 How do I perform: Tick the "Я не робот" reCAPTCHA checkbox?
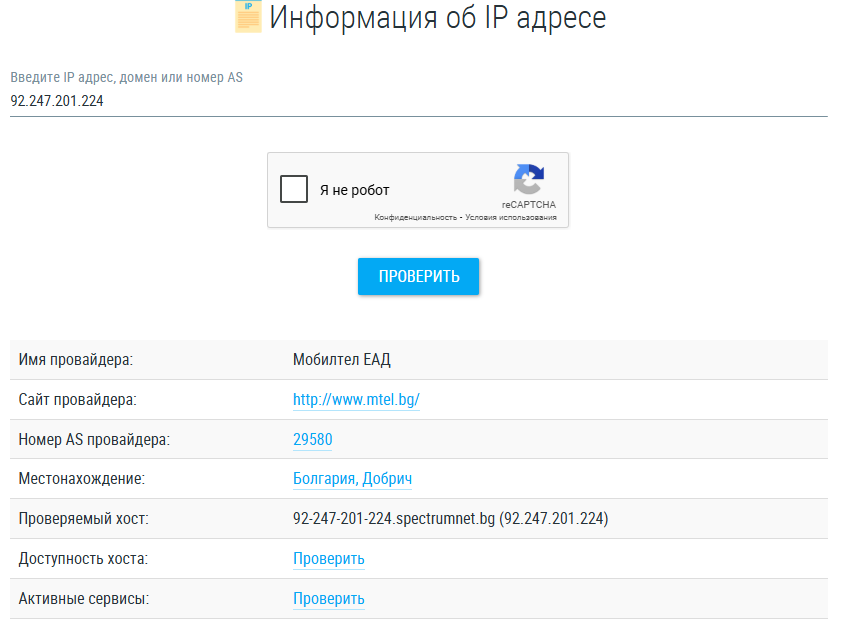(x=294, y=189)
